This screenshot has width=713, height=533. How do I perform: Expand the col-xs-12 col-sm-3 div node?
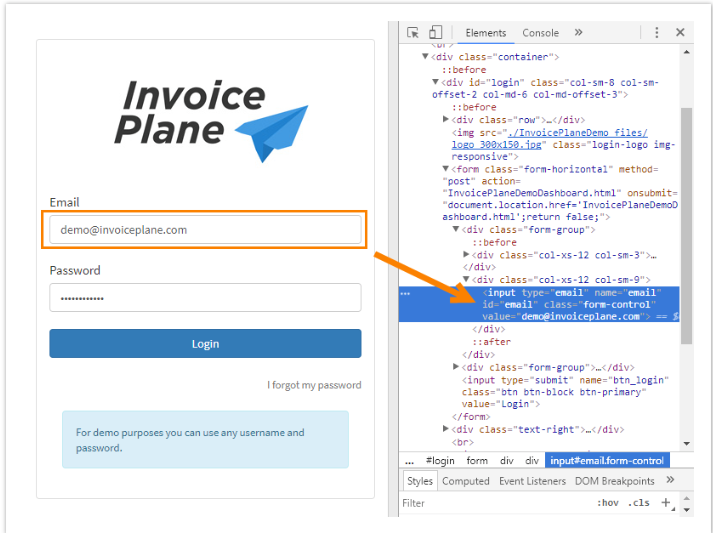click(466, 254)
